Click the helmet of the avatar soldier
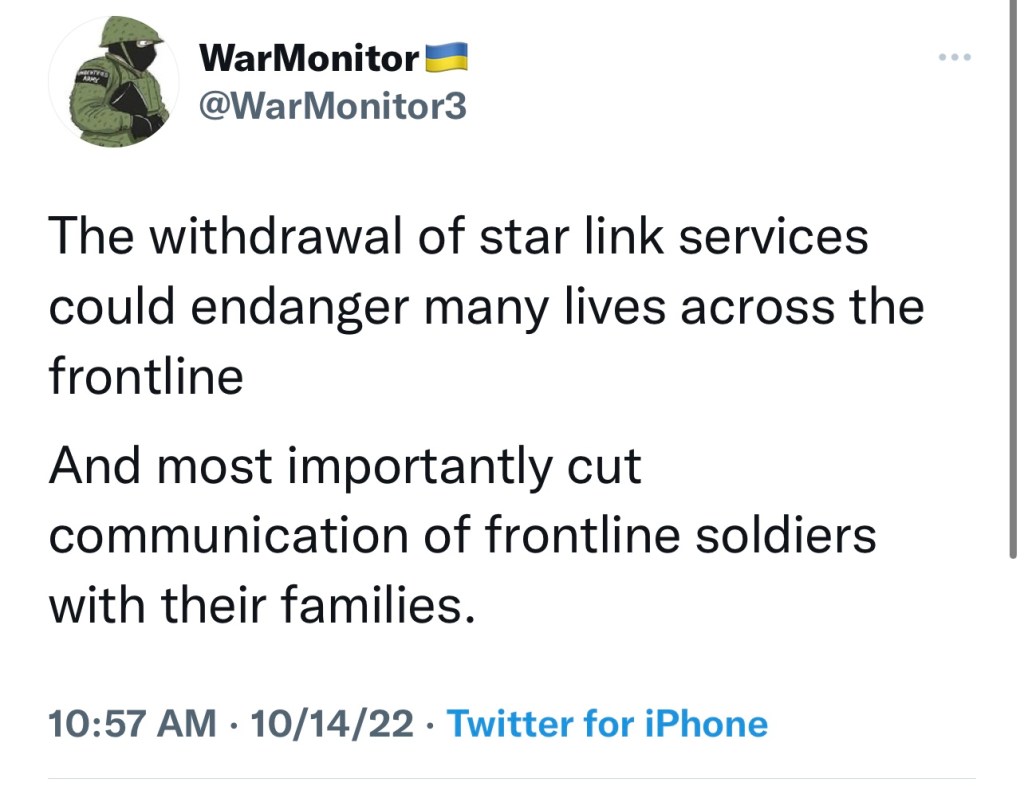Image resolution: width=1024 pixels, height=786 pixels. point(130,31)
